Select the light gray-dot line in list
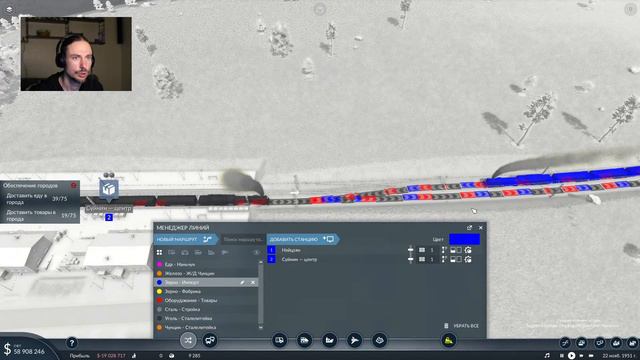The width and height of the screenshot is (640, 360). (x=206, y=309)
